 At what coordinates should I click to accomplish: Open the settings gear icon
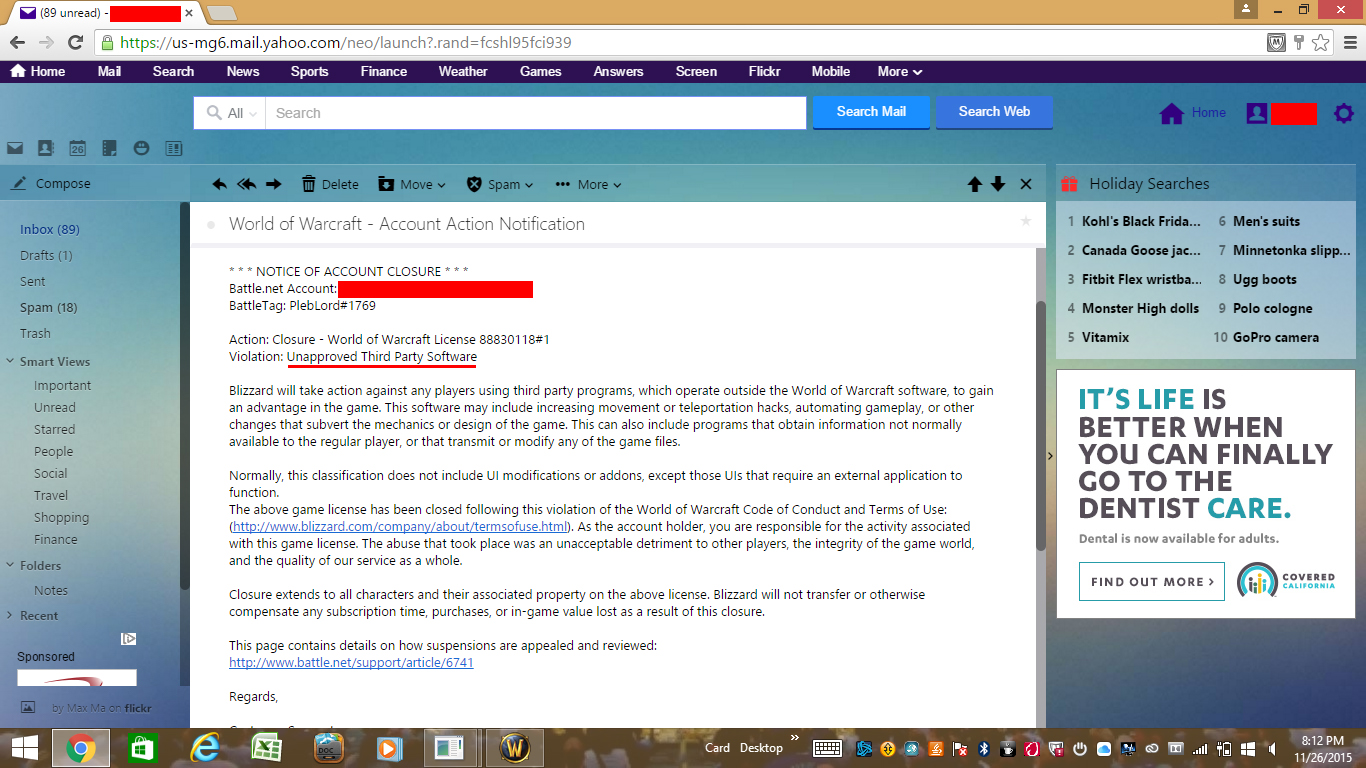coord(1344,113)
